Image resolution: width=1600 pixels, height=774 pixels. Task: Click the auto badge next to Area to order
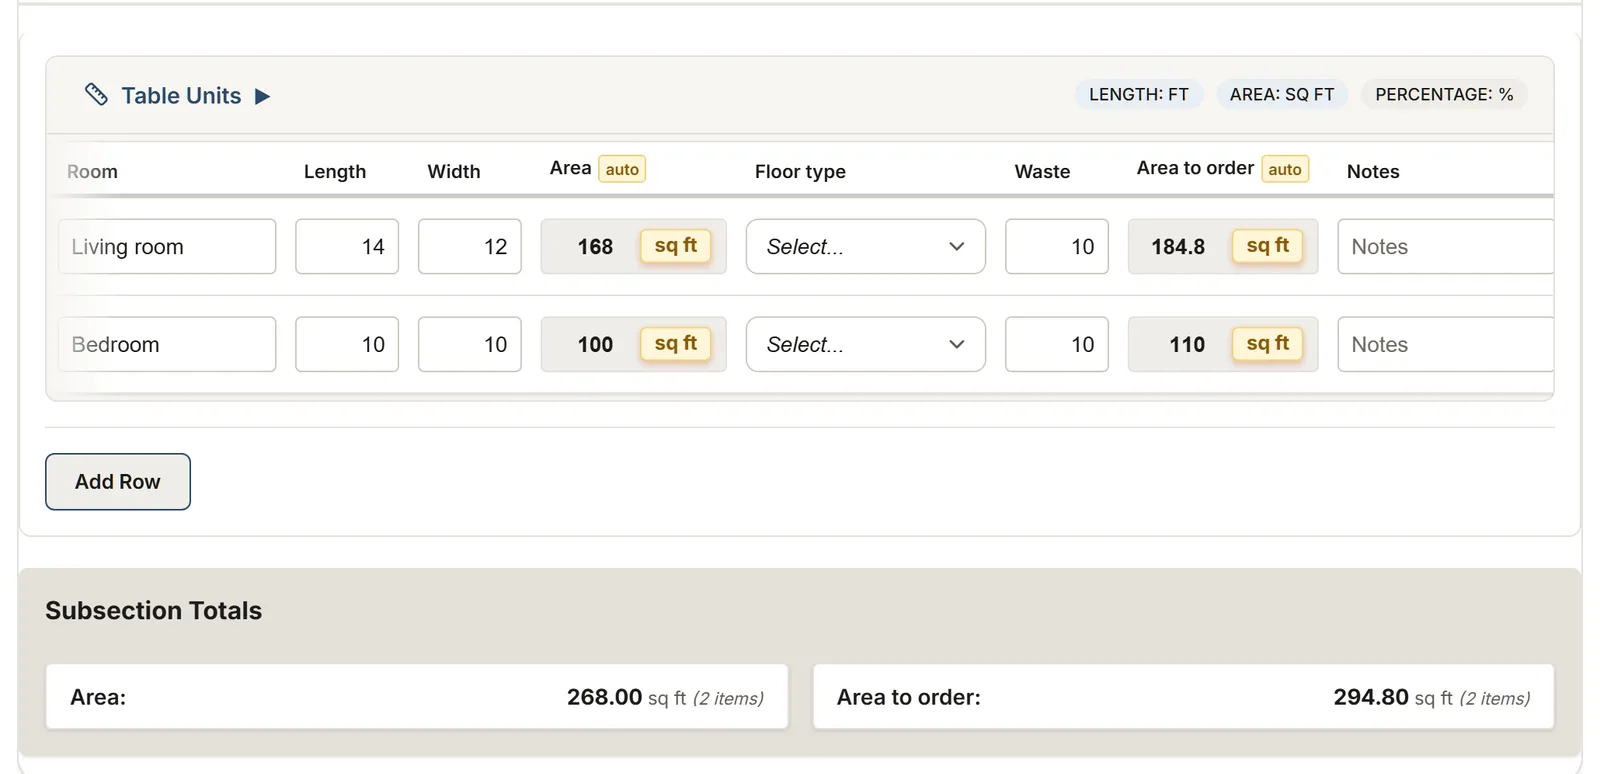click(x=1285, y=169)
